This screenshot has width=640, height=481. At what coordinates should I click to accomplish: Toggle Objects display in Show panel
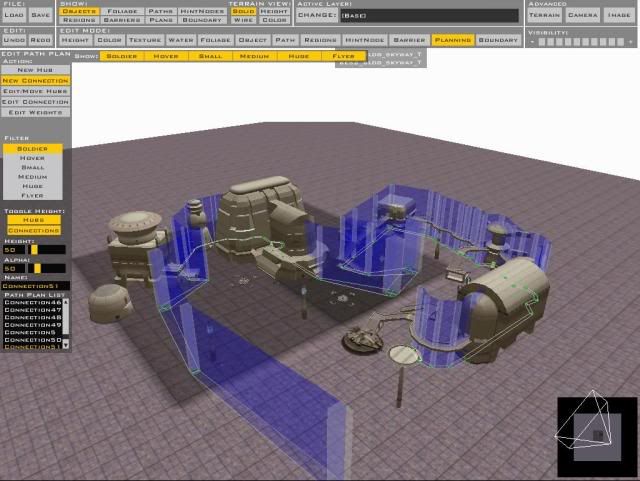tap(79, 11)
